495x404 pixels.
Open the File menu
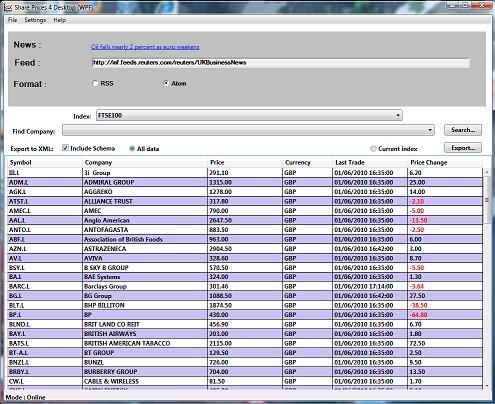click(x=12, y=20)
